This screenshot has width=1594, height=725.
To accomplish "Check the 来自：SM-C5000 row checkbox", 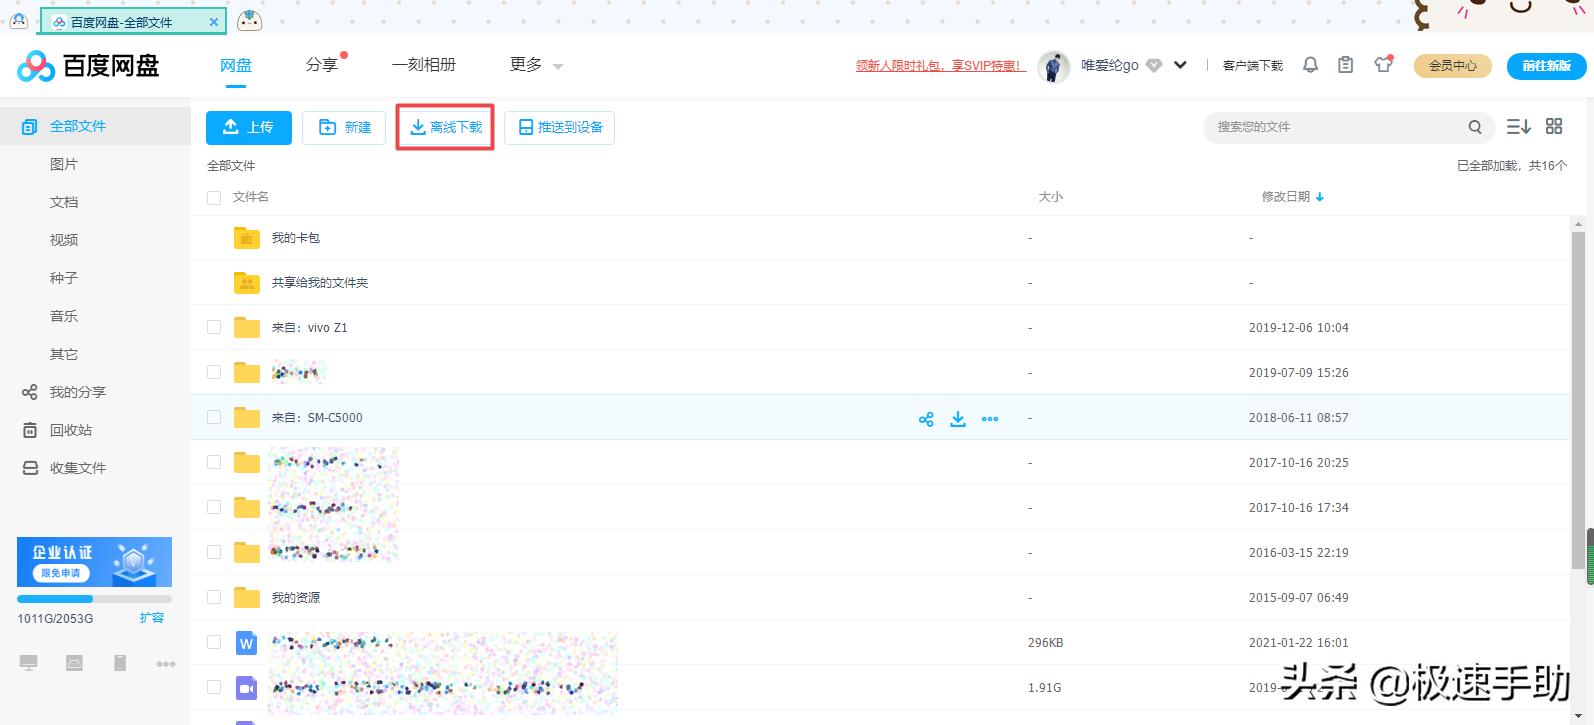I will (214, 417).
